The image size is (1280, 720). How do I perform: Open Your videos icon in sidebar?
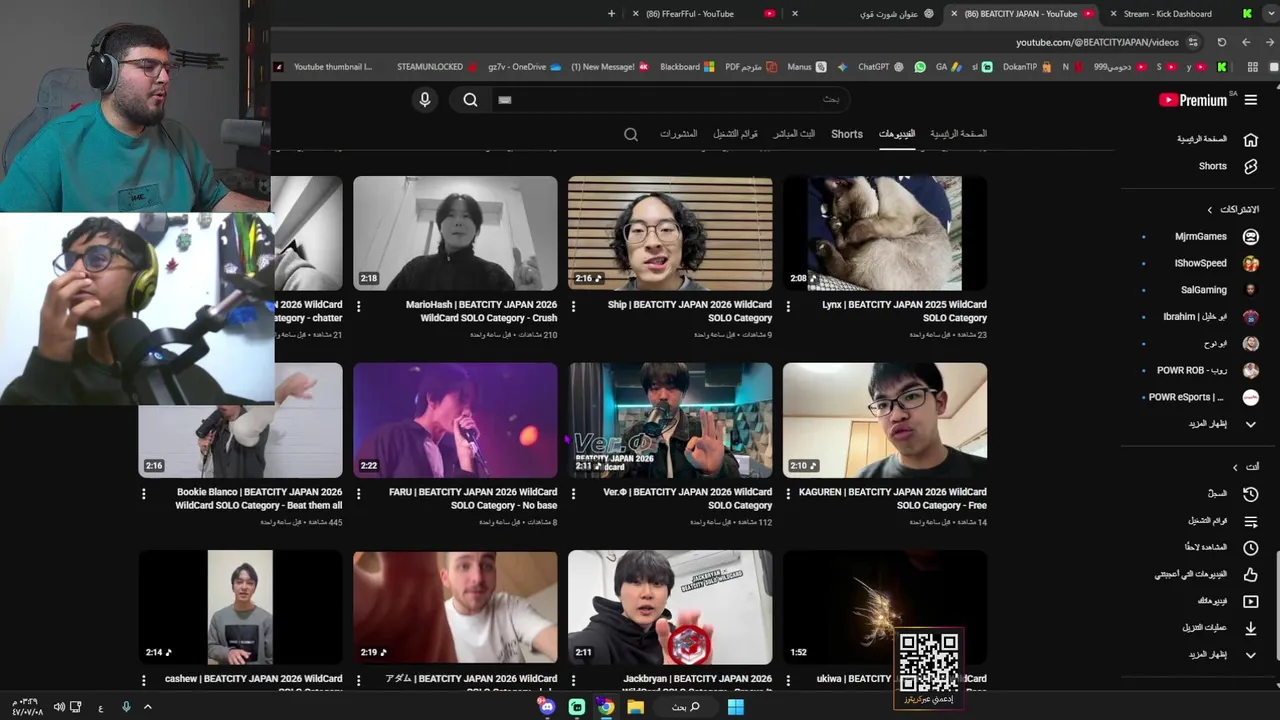coord(1250,601)
